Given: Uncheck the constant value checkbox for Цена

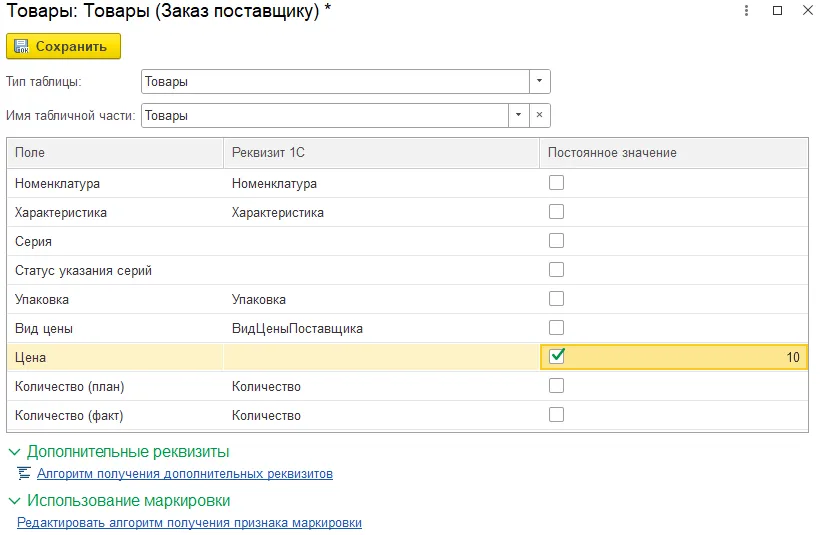Looking at the screenshot, I should (x=557, y=356).
